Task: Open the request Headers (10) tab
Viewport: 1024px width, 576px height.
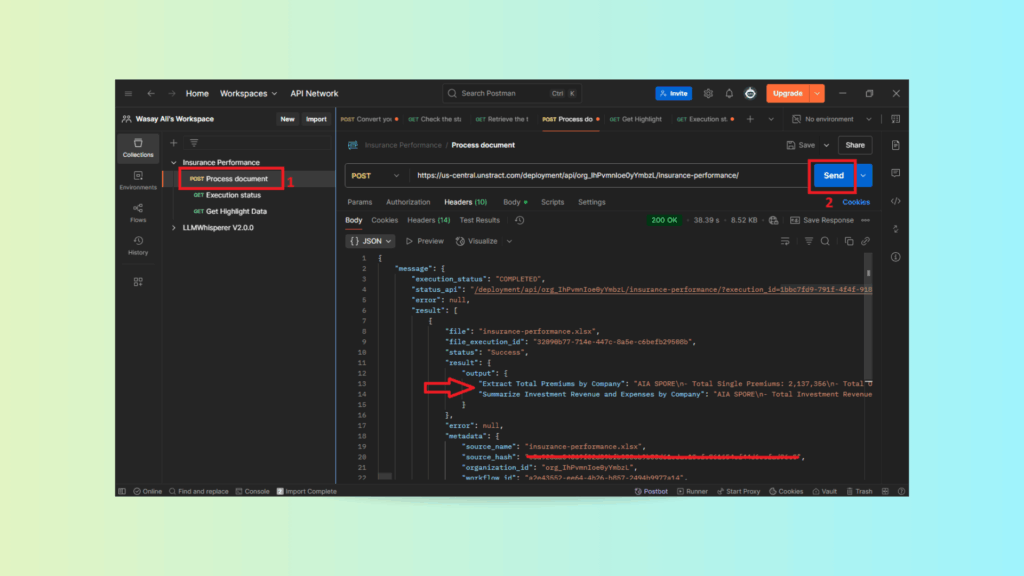Action: point(466,202)
